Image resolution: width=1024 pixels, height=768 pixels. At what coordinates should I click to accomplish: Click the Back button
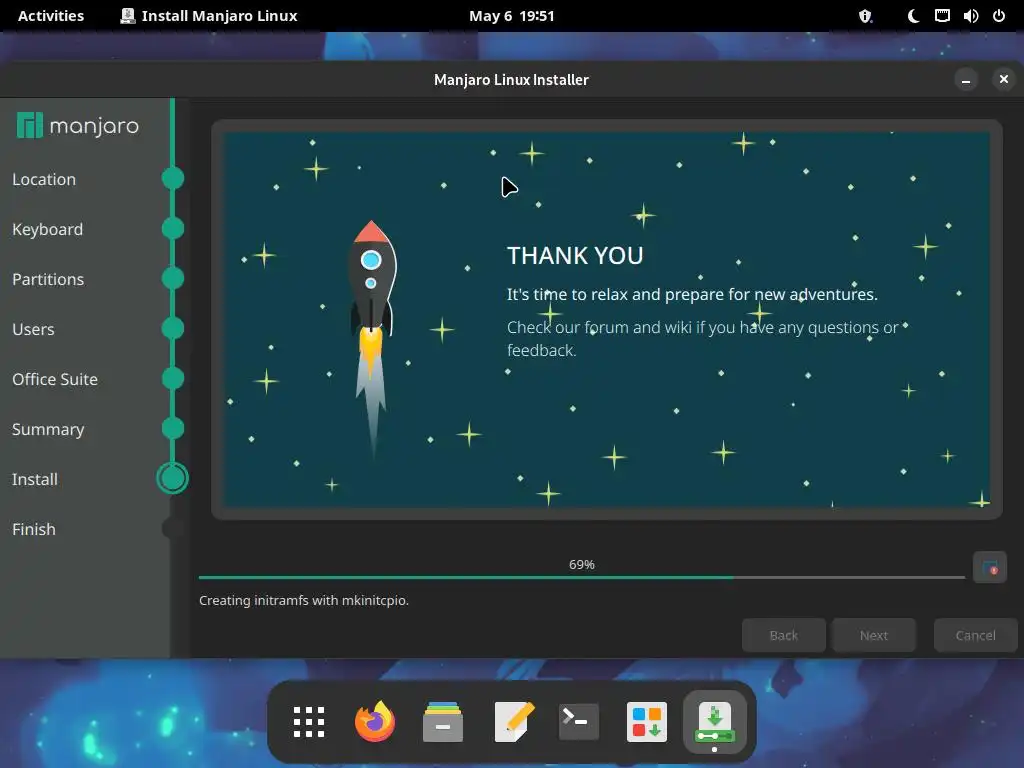(x=784, y=635)
